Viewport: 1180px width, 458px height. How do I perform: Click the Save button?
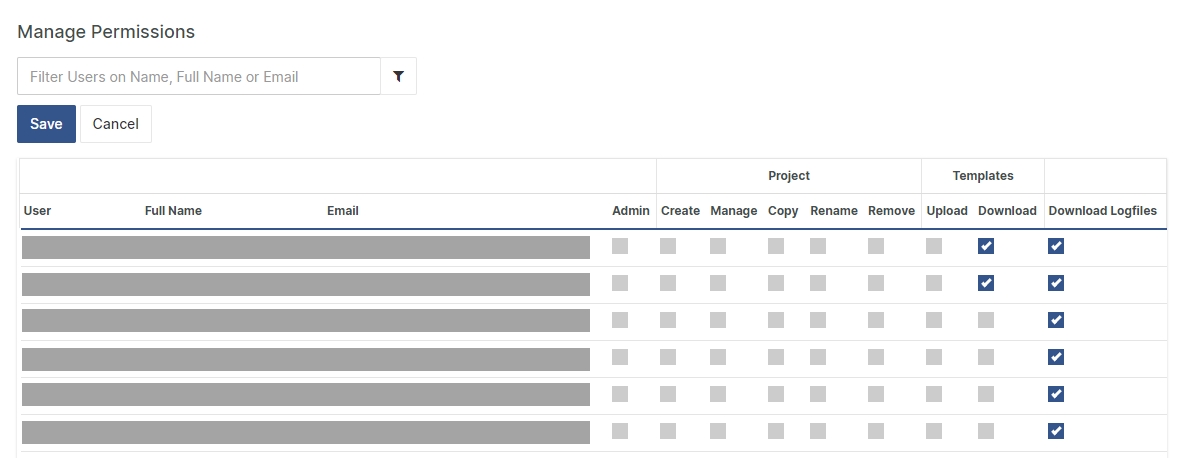tap(46, 124)
